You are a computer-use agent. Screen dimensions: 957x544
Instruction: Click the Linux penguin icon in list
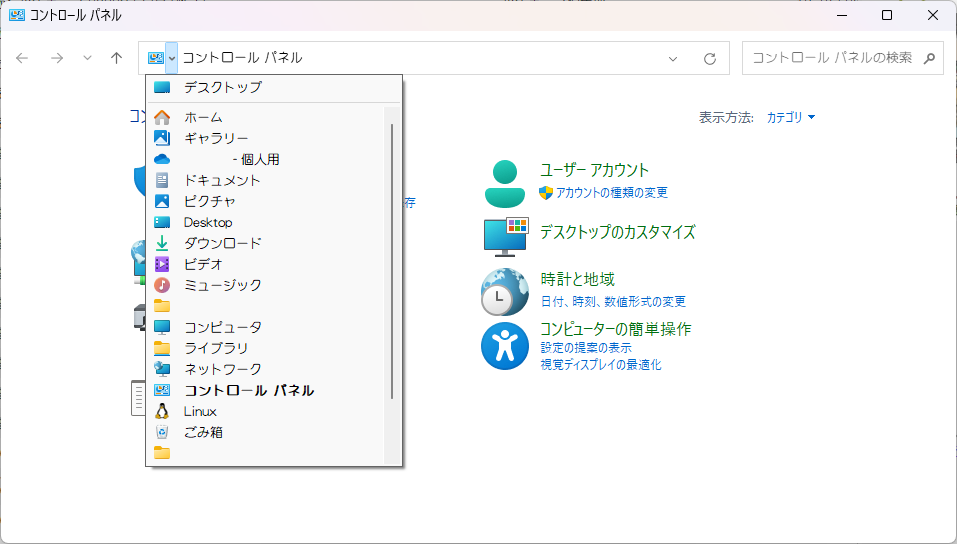[162, 411]
